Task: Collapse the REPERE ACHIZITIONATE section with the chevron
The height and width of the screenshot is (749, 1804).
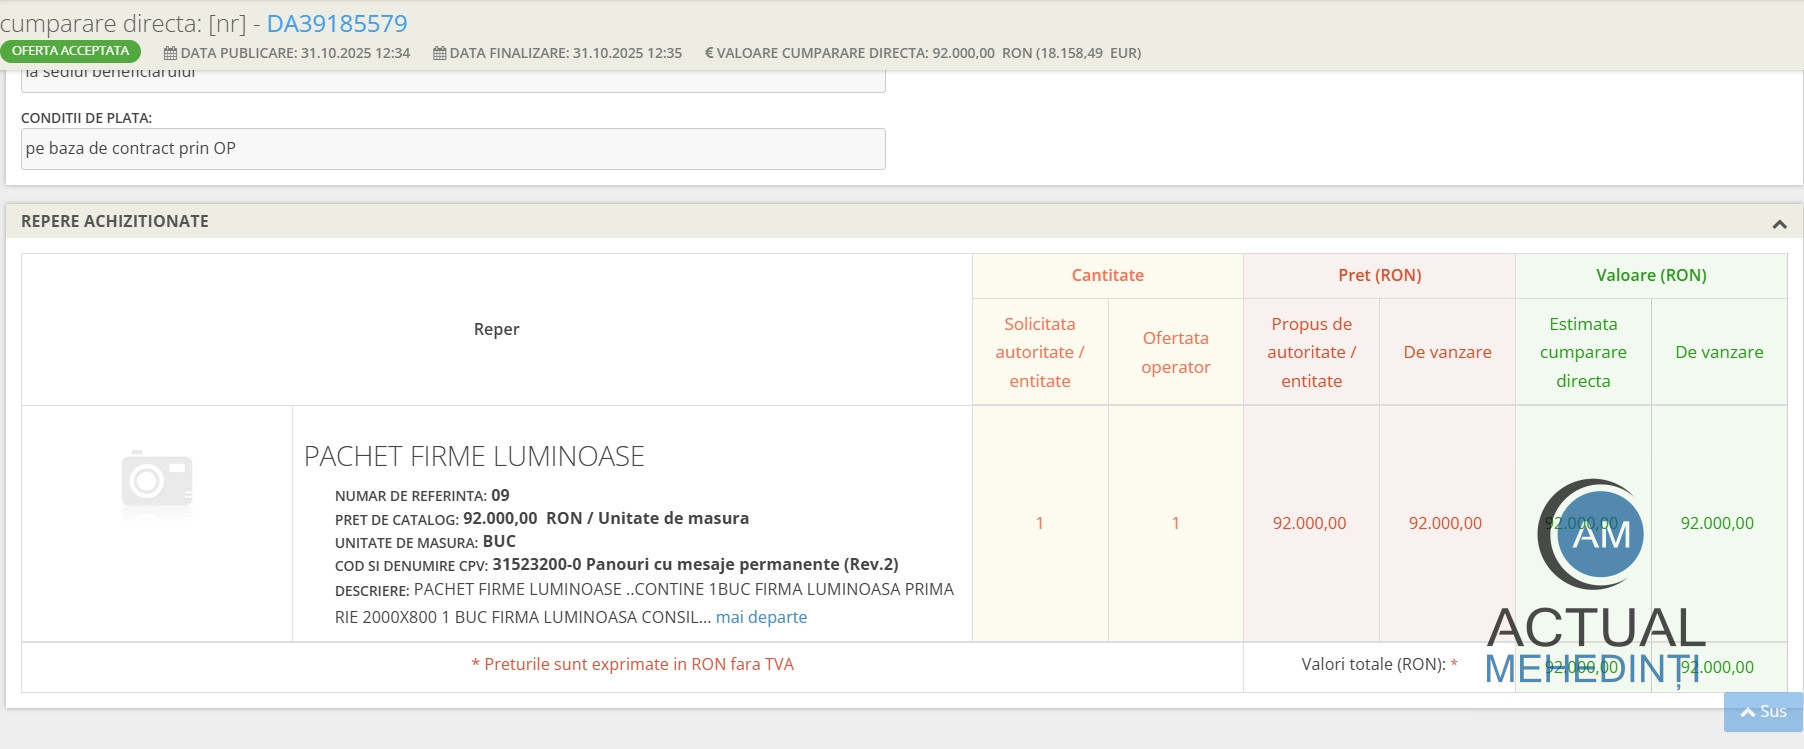Action: click(1779, 224)
